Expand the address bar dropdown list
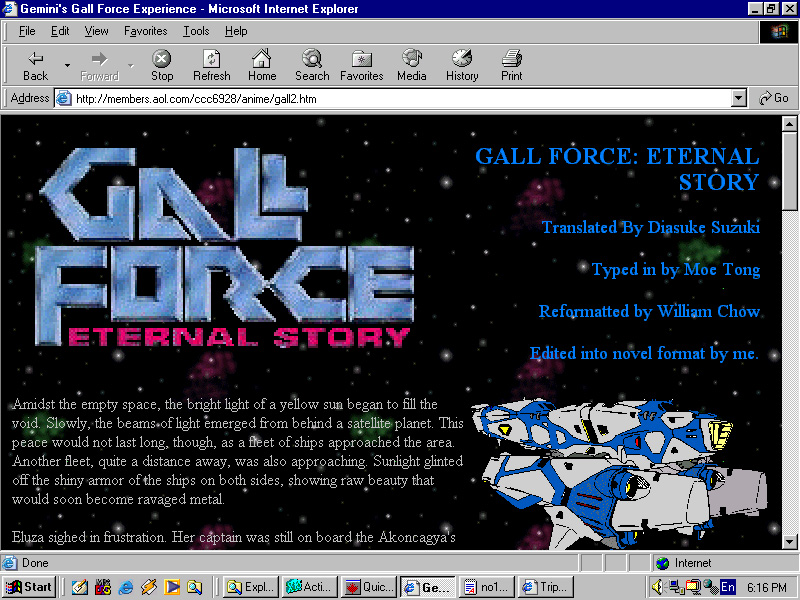 click(x=739, y=98)
